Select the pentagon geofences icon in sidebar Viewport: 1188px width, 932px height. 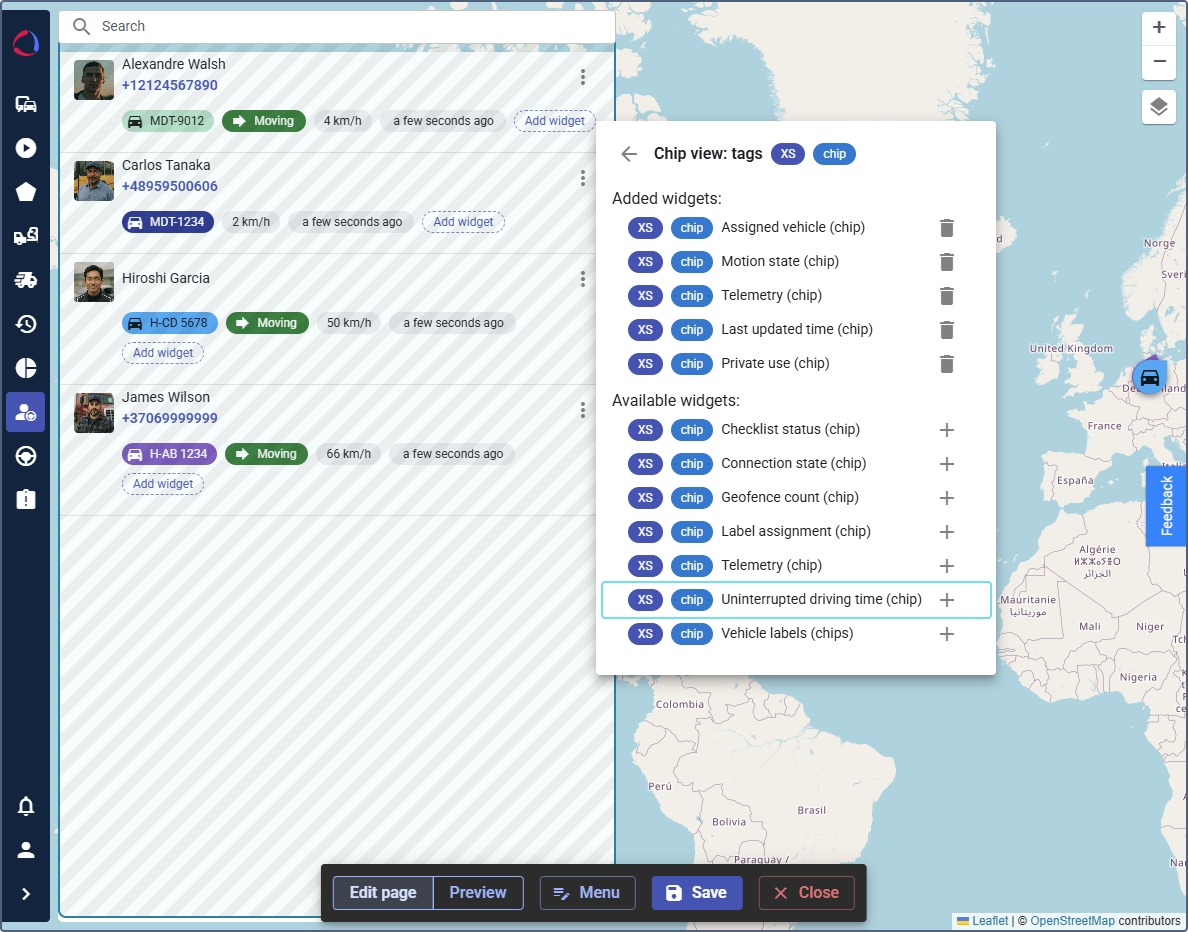[x=26, y=190]
